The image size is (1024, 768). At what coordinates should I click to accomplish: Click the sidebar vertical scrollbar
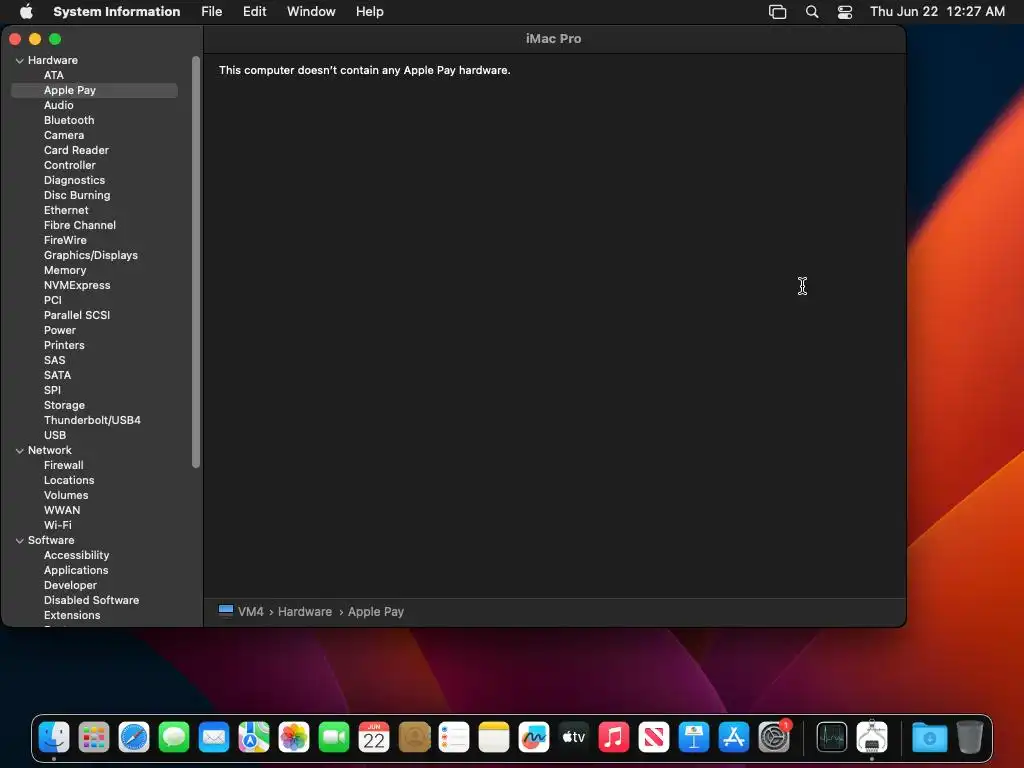click(x=196, y=262)
